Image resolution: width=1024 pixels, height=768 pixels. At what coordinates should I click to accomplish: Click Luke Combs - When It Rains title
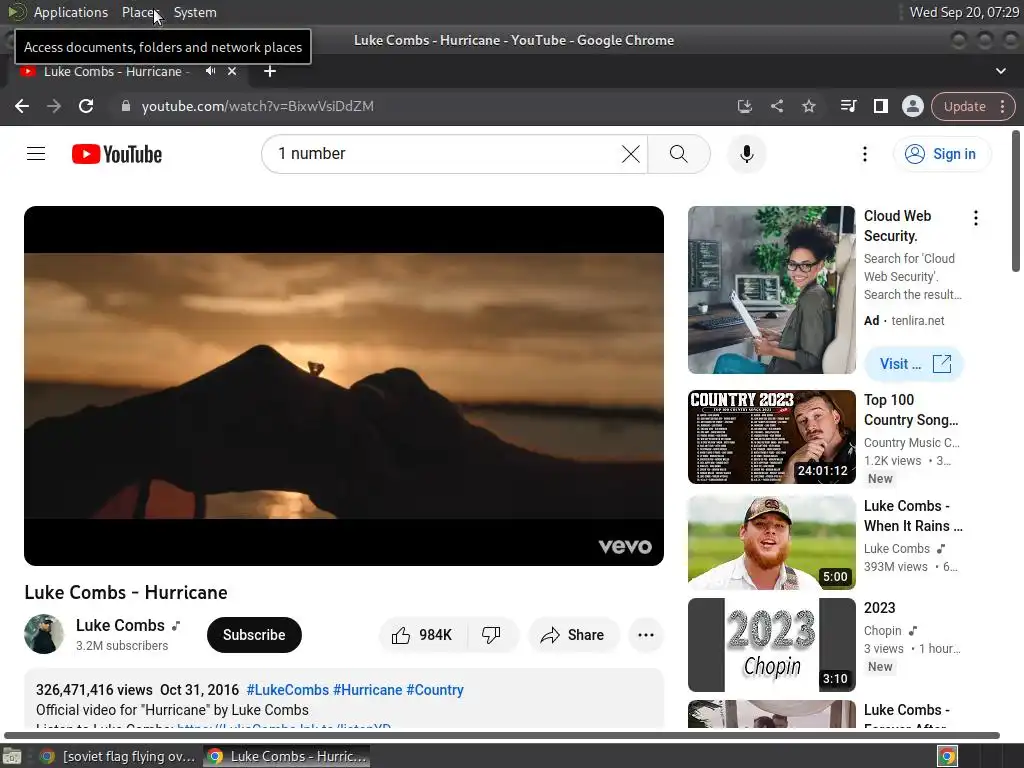point(913,516)
